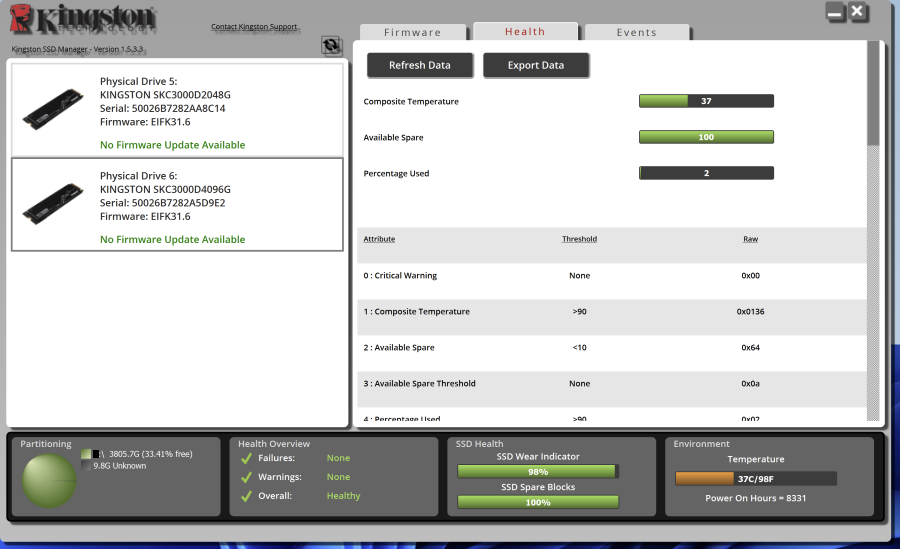Viewport: 900px width, 549px height.
Task: Click Drive 6 'No Firmware Update Available' text
Action: point(172,239)
